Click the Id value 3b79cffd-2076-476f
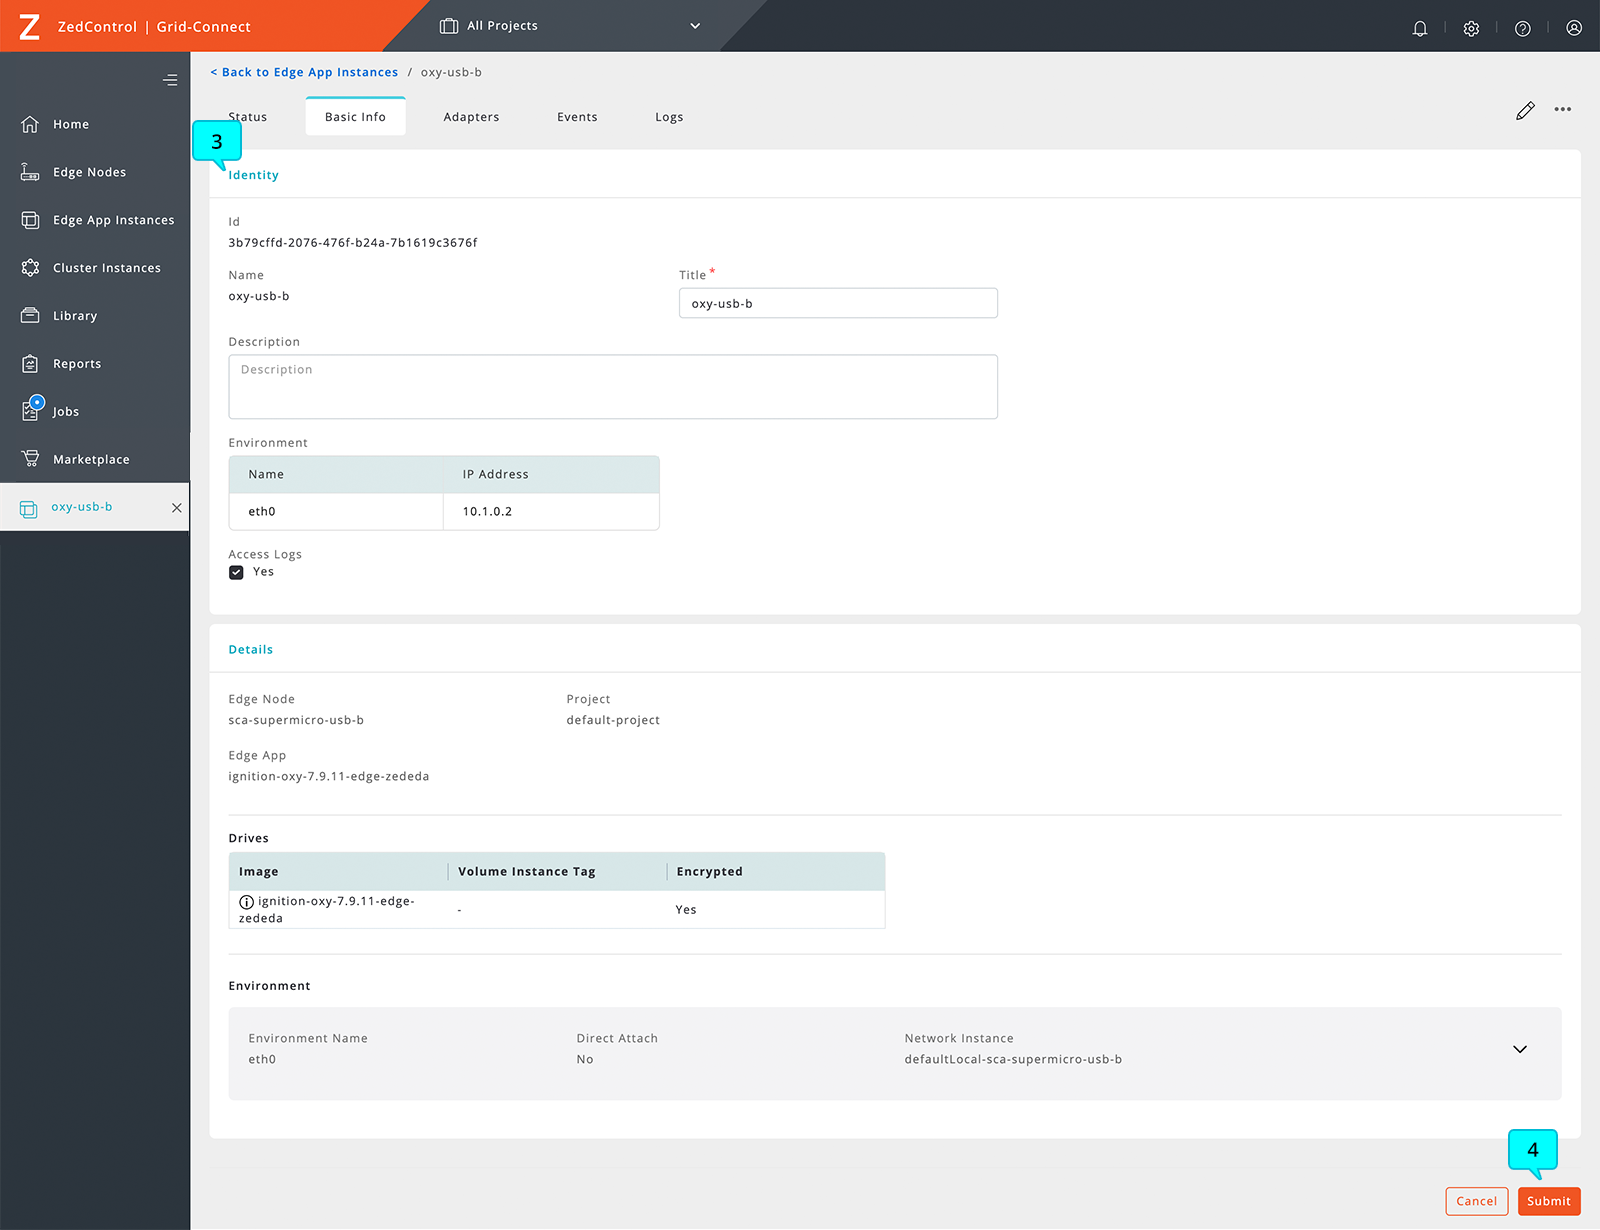The width and height of the screenshot is (1600, 1230). 353,243
